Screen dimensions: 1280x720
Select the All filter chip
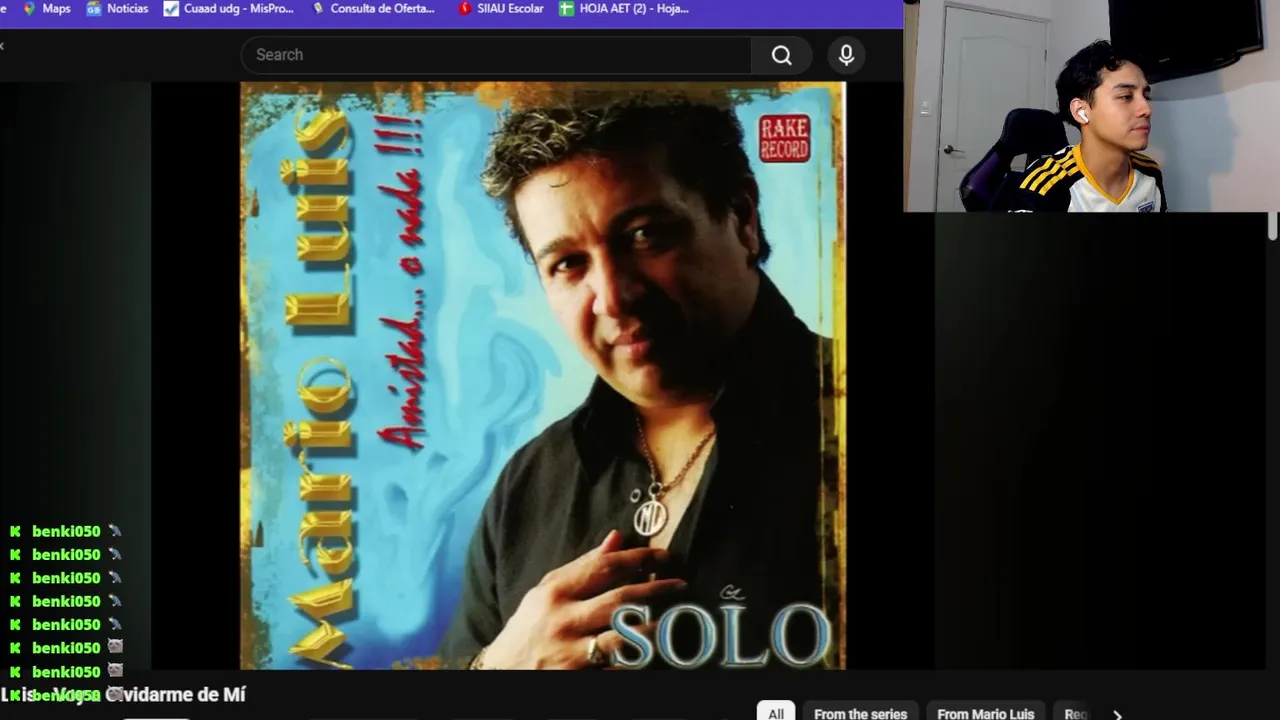776,713
